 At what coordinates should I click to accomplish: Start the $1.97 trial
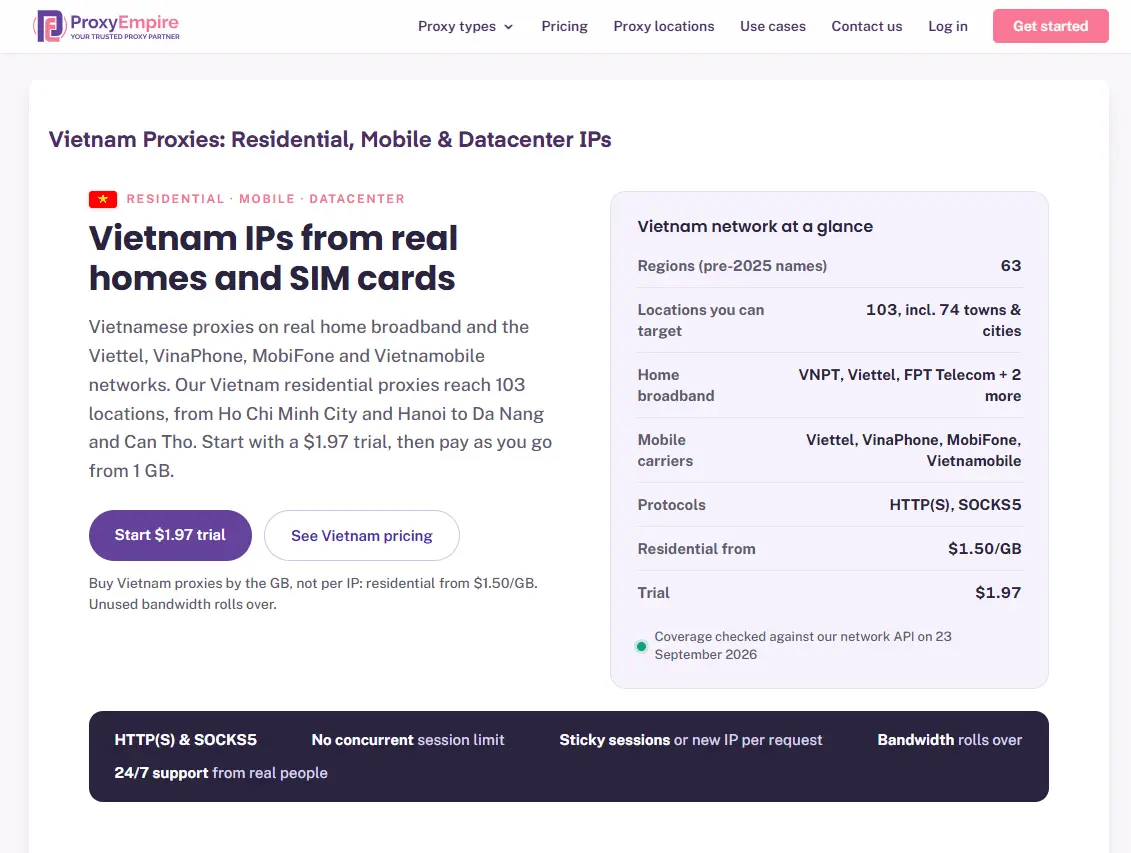click(170, 535)
